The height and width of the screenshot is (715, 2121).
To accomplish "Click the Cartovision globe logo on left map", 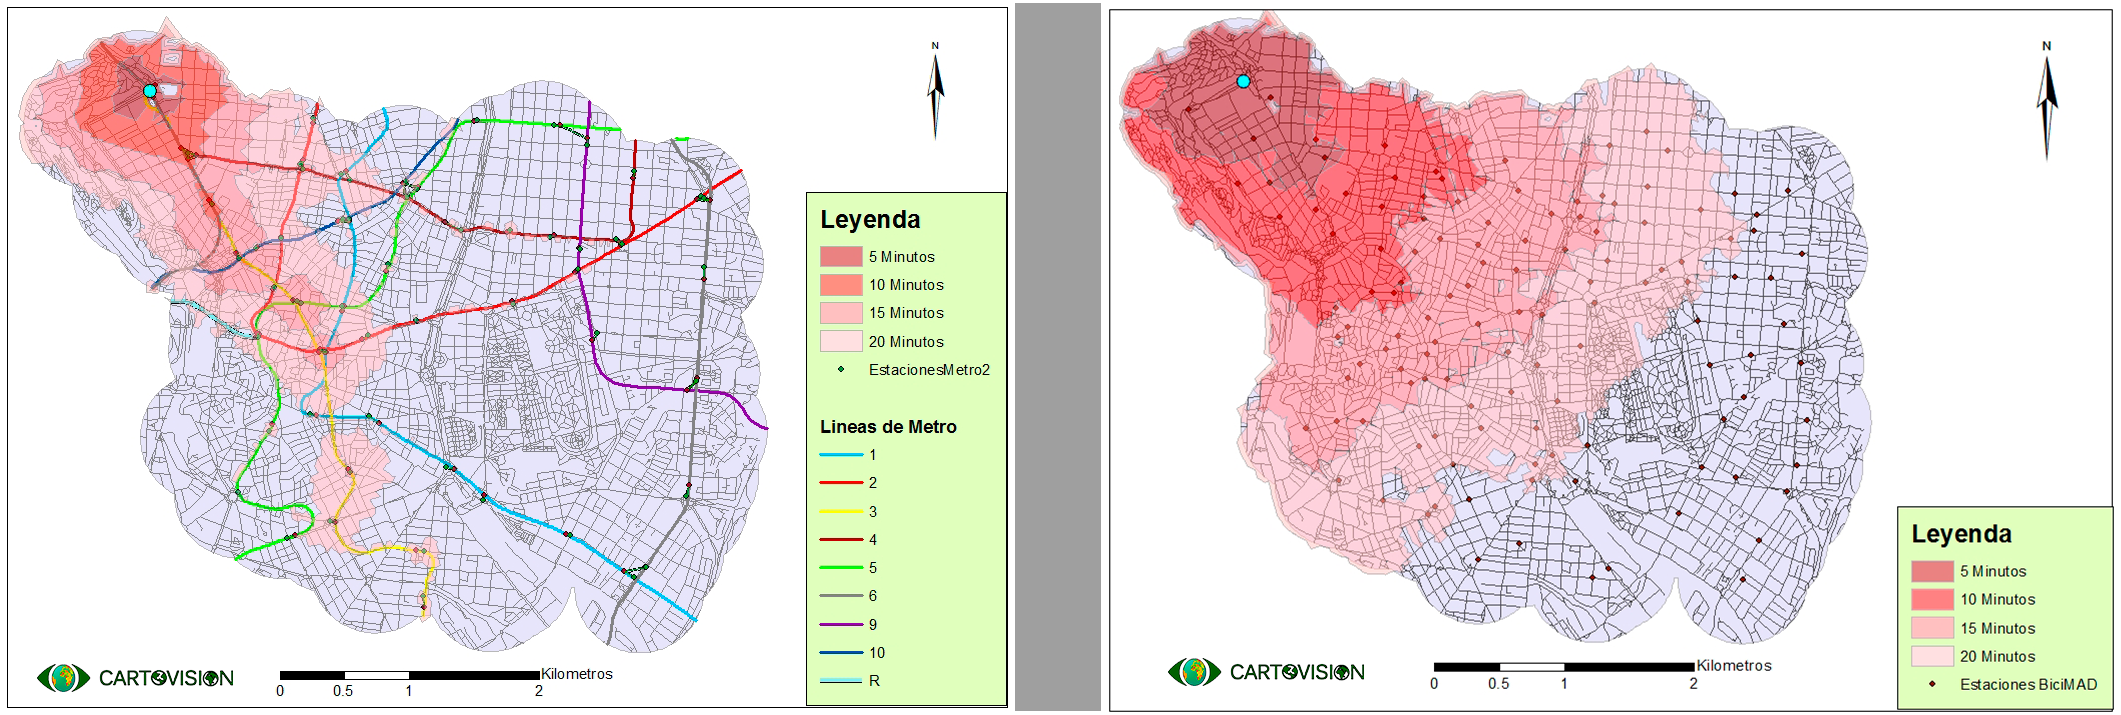I will (63, 678).
